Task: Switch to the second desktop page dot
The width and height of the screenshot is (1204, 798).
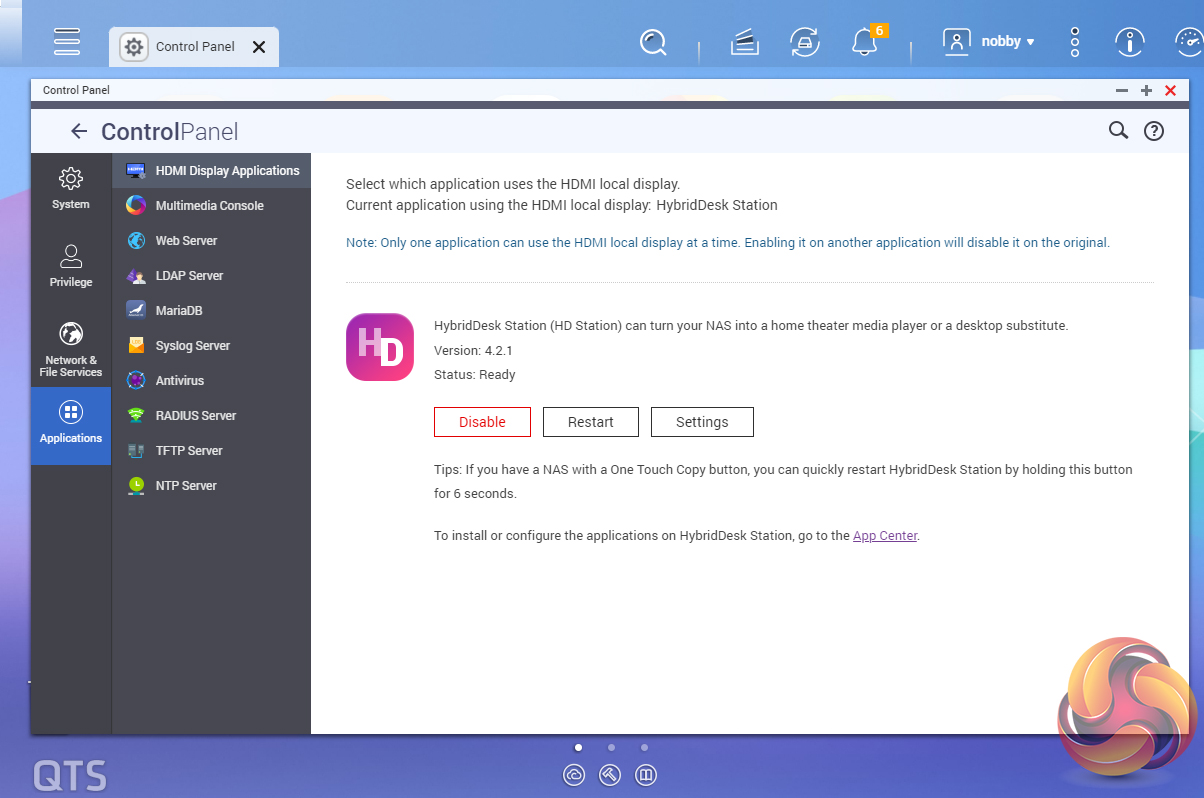Action: tap(611, 747)
